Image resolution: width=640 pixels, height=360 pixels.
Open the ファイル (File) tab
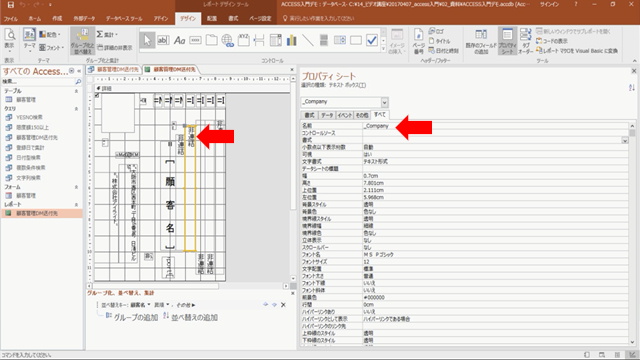coord(11,18)
